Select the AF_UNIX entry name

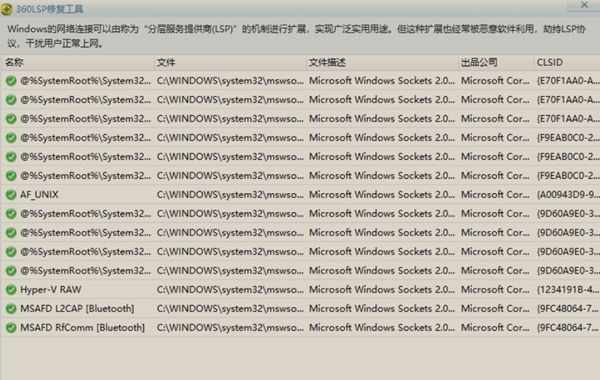(x=39, y=195)
